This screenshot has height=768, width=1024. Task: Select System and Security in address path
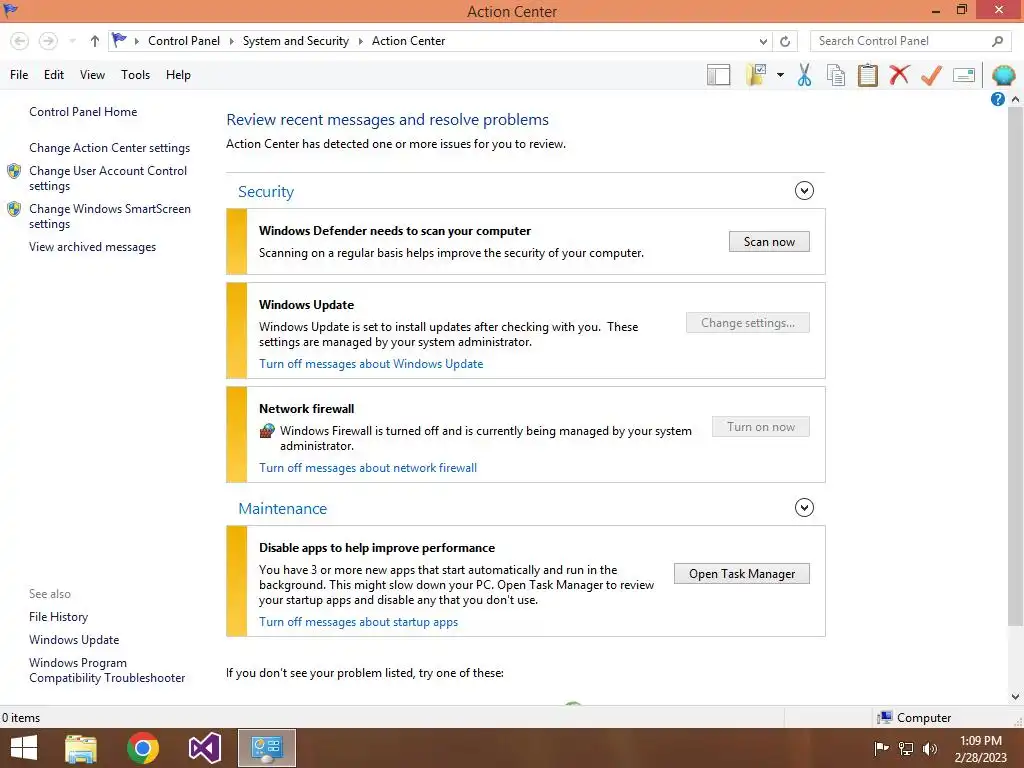[295, 40]
